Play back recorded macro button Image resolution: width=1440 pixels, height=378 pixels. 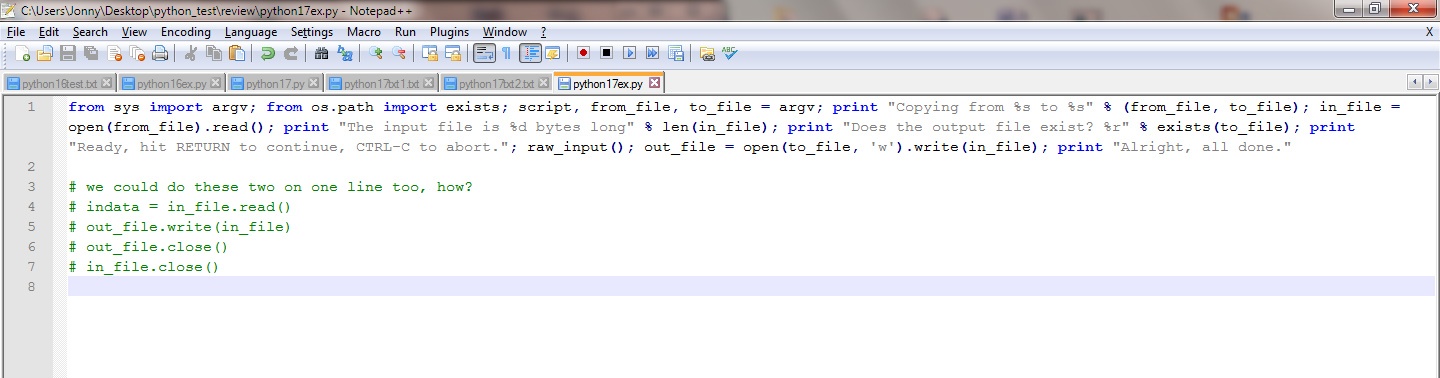pyautogui.click(x=630, y=53)
